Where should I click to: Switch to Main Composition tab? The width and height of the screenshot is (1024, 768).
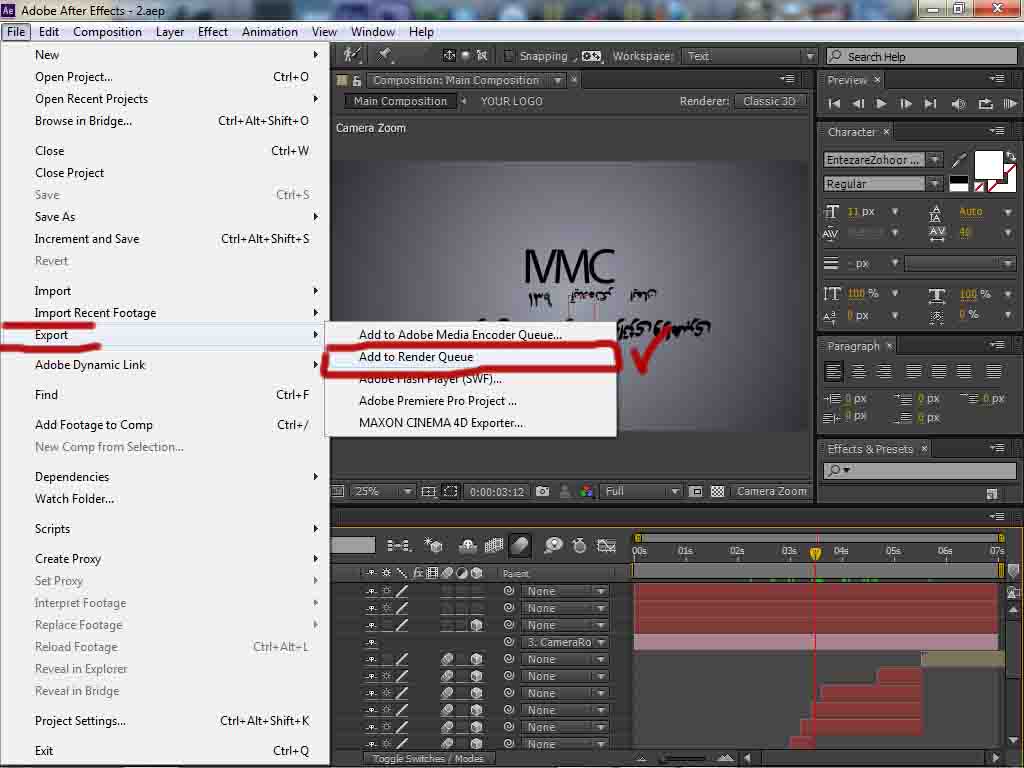(x=400, y=102)
